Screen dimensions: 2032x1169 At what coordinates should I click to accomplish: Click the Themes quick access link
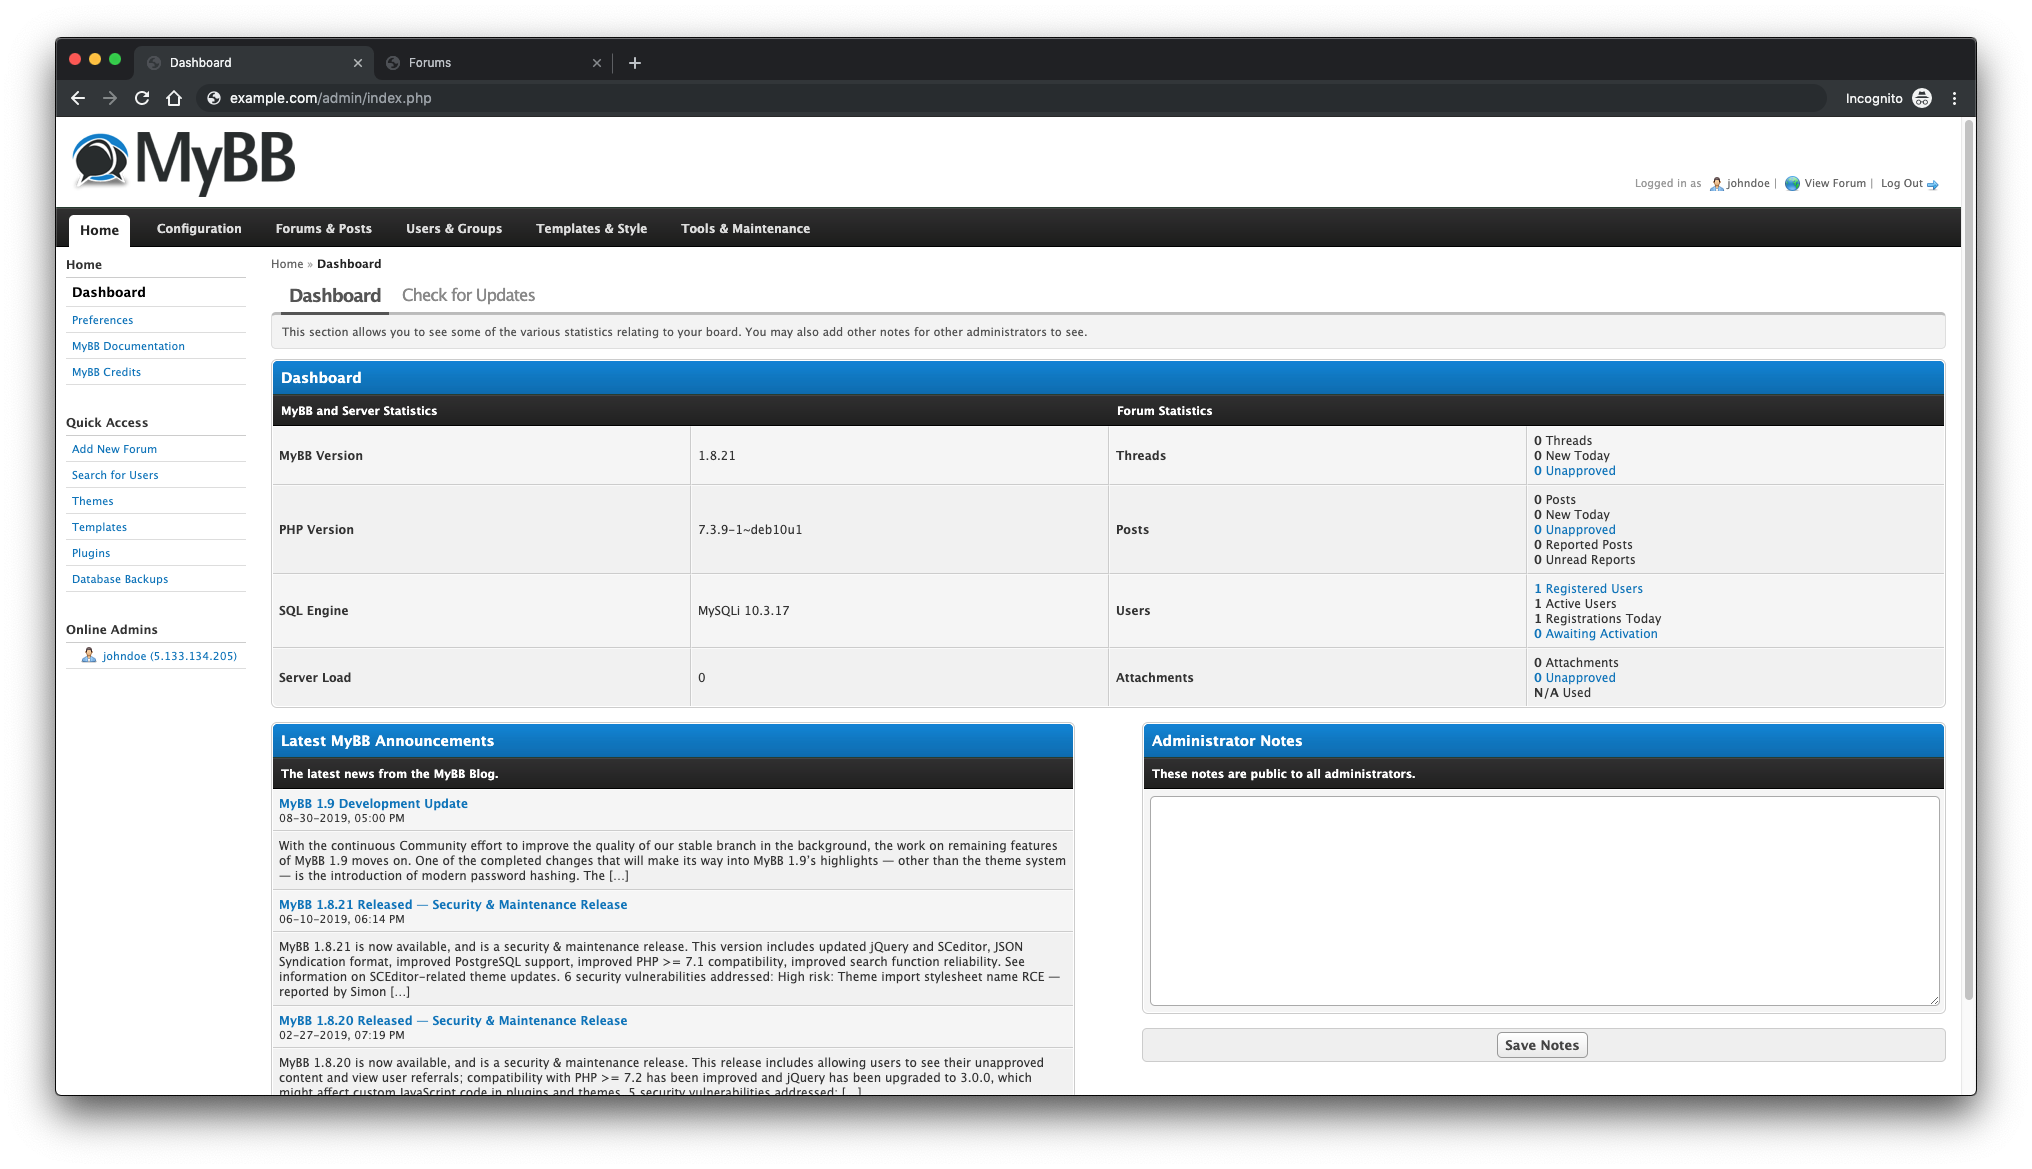coord(91,501)
